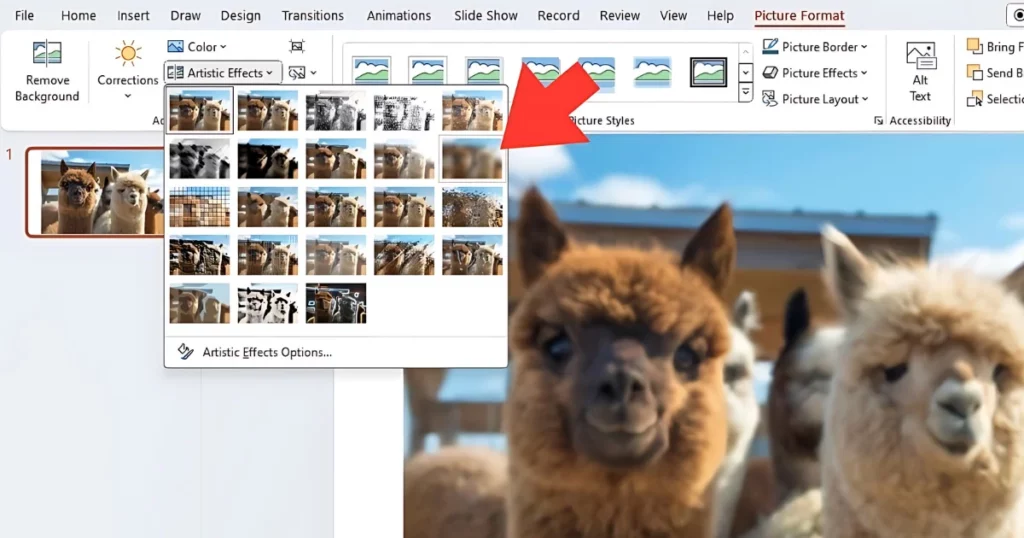The height and width of the screenshot is (538, 1024).
Task: Apply the Pencil Sketch artistic effect
Action: point(404,111)
